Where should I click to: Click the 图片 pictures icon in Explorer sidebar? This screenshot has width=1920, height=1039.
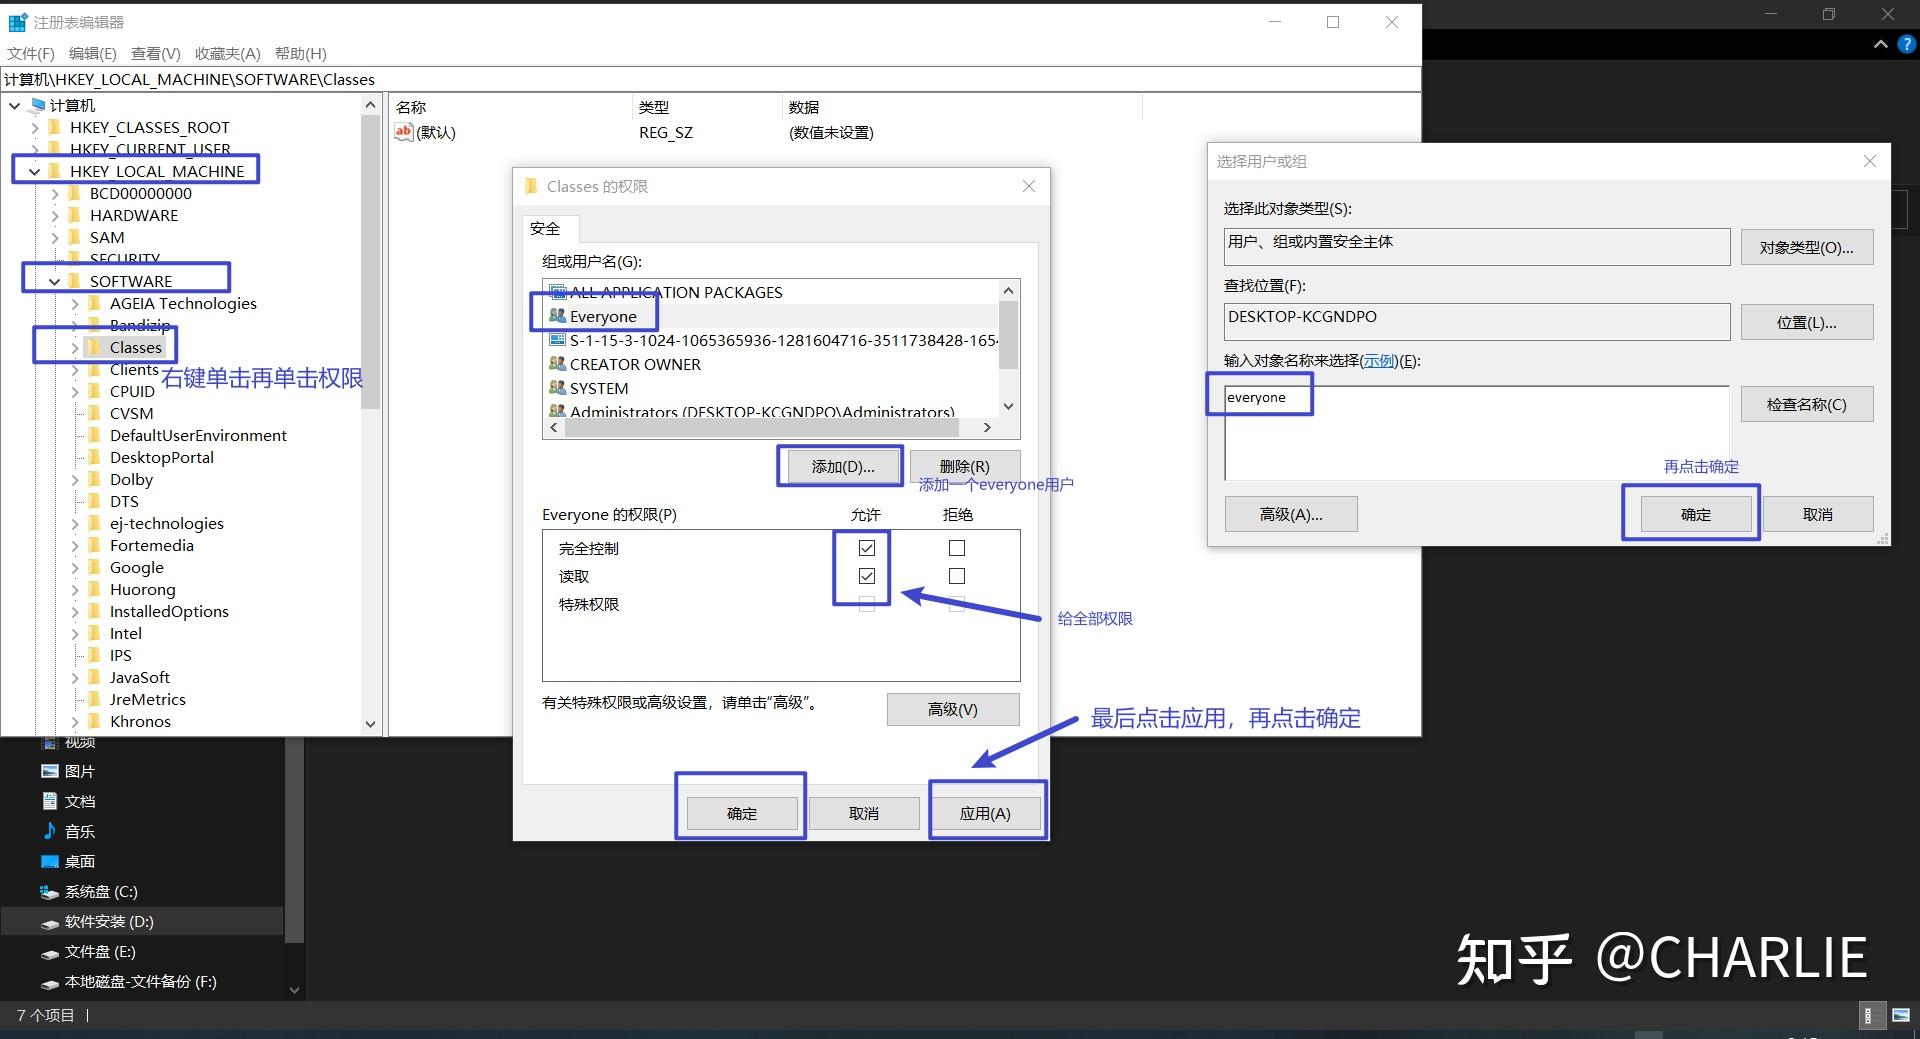pyautogui.click(x=50, y=771)
